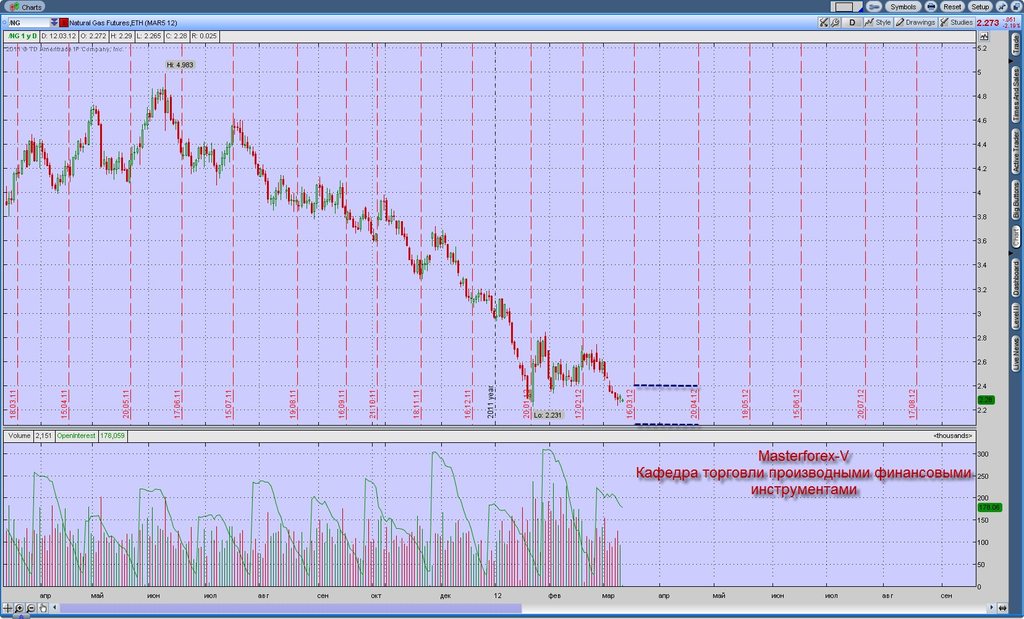The height and width of the screenshot is (619, 1024).
Task: Click the 'O: 2.272' open value
Action: (x=93, y=36)
